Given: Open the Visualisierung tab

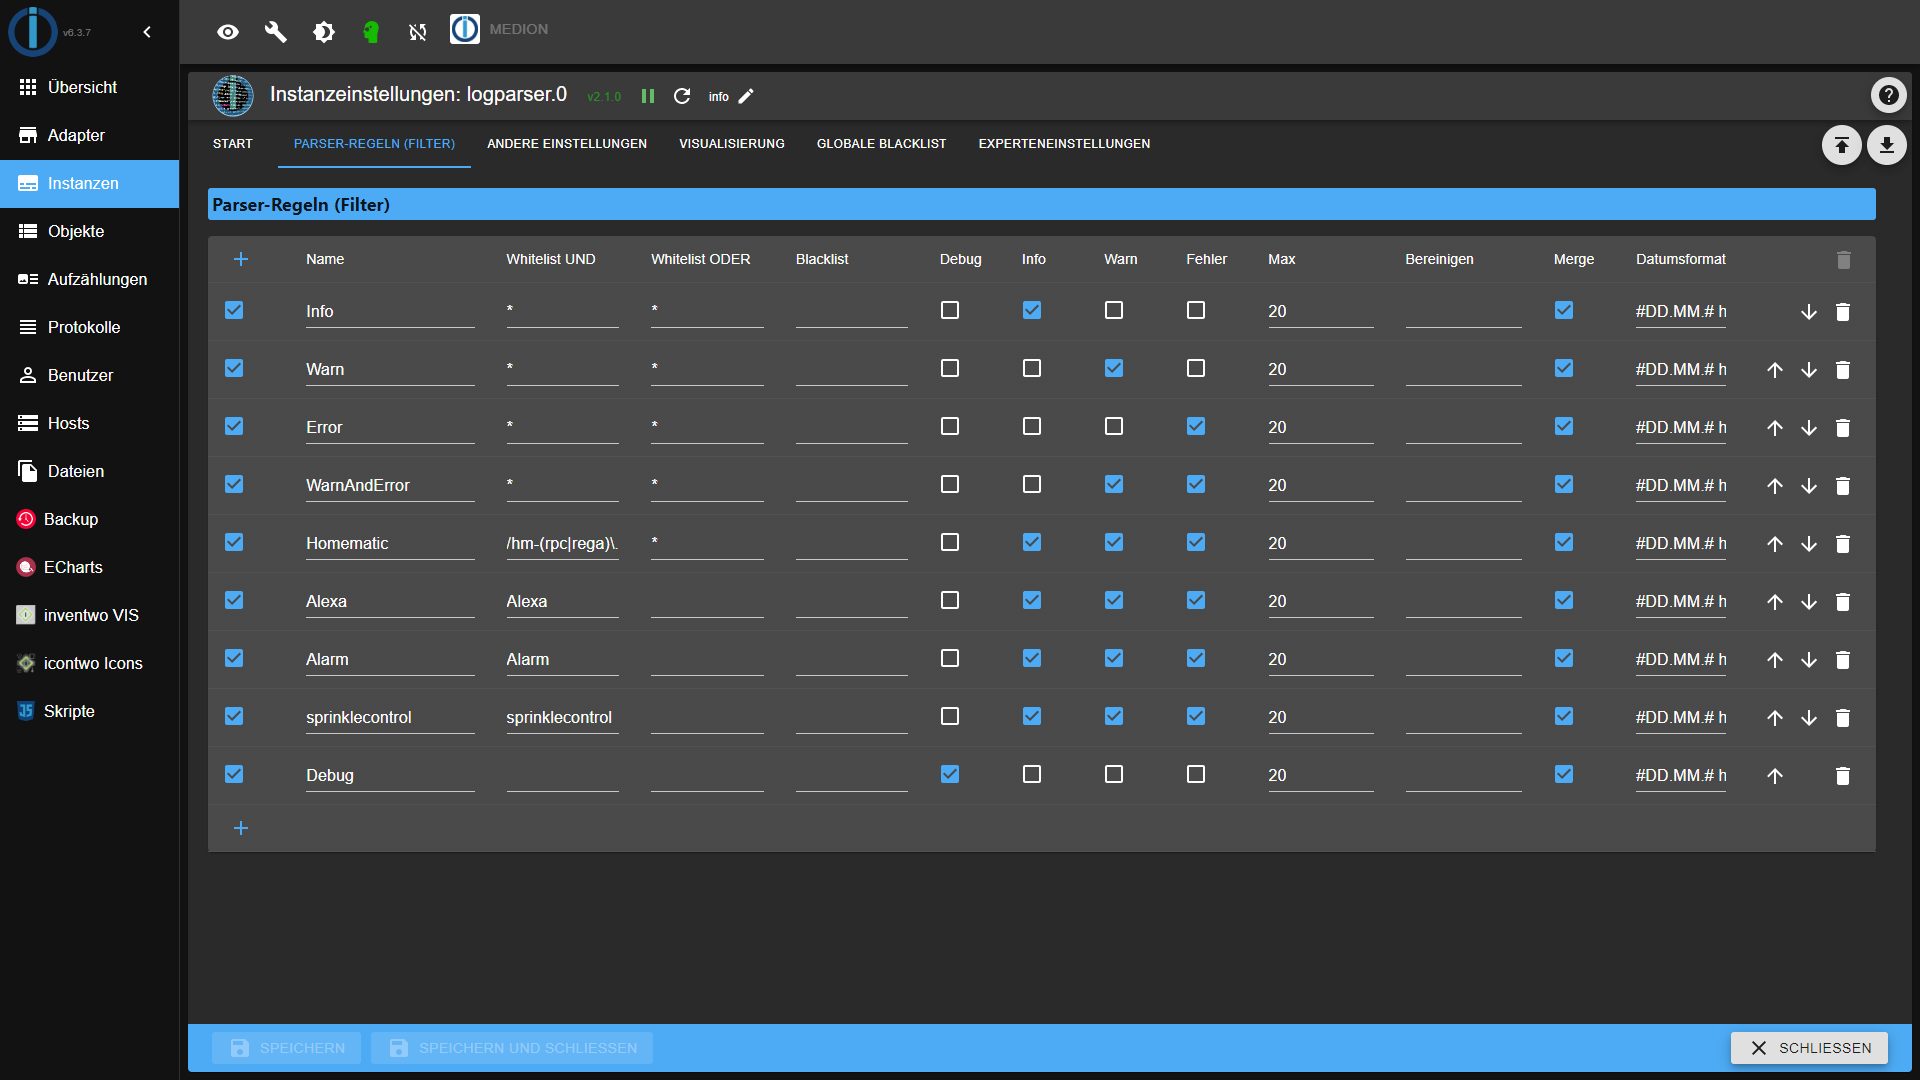Looking at the screenshot, I should [732, 144].
